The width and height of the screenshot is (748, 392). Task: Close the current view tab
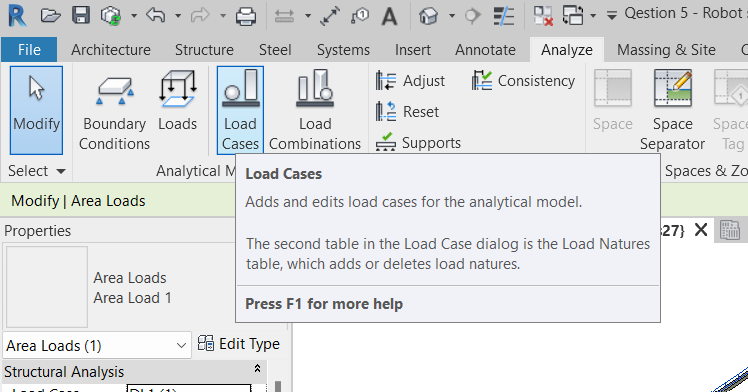[701, 230]
